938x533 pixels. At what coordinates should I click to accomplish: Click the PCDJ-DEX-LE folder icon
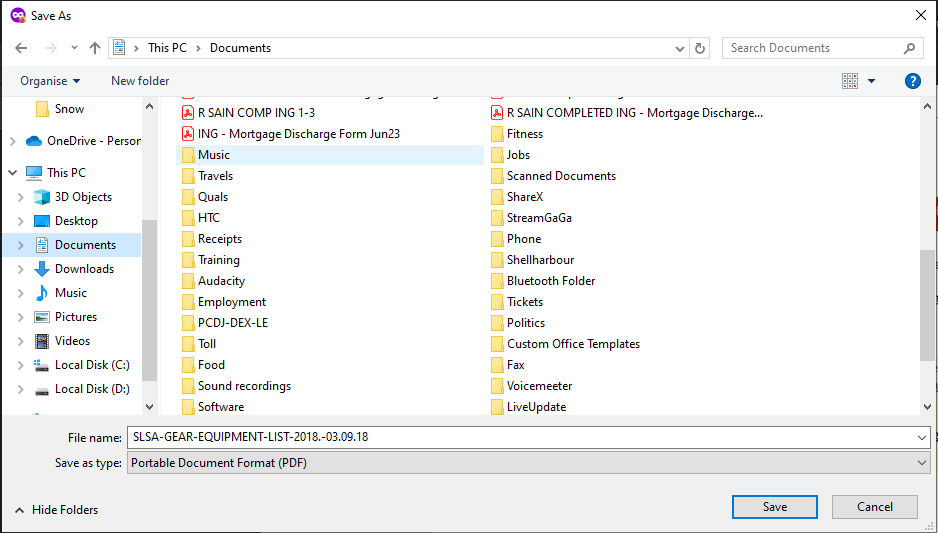[188, 322]
